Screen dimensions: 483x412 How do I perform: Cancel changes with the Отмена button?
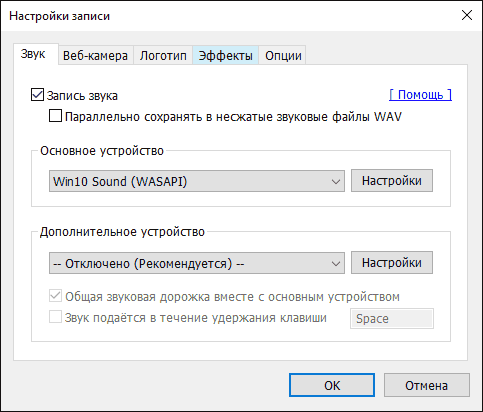[x=427, y=385]
